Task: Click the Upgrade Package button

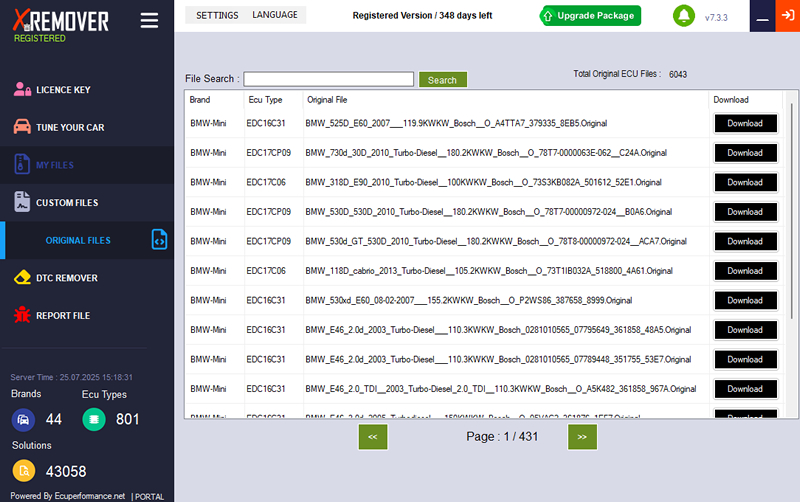Action: [x=590, y=16]
